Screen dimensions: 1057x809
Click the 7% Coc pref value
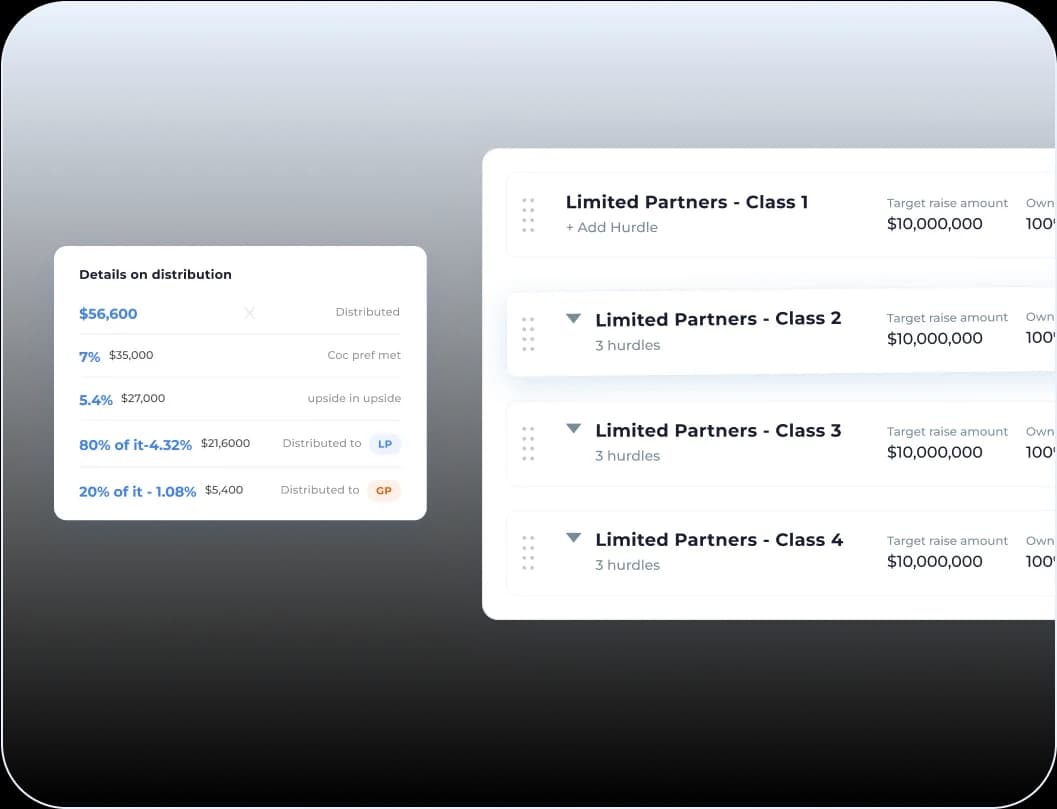click(x=90, y=356)
